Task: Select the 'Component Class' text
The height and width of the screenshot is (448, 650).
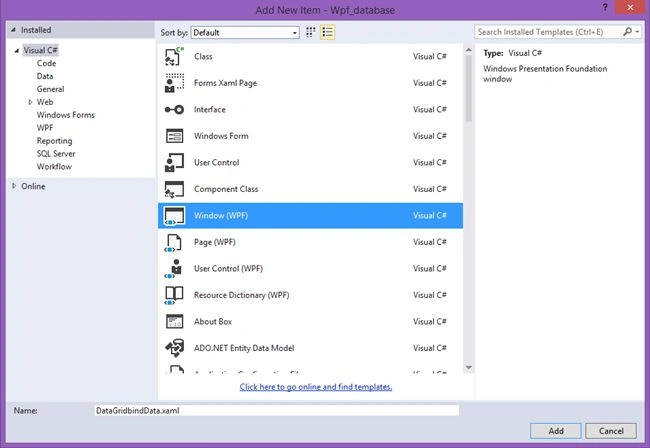Action: [x=226, y=189]
